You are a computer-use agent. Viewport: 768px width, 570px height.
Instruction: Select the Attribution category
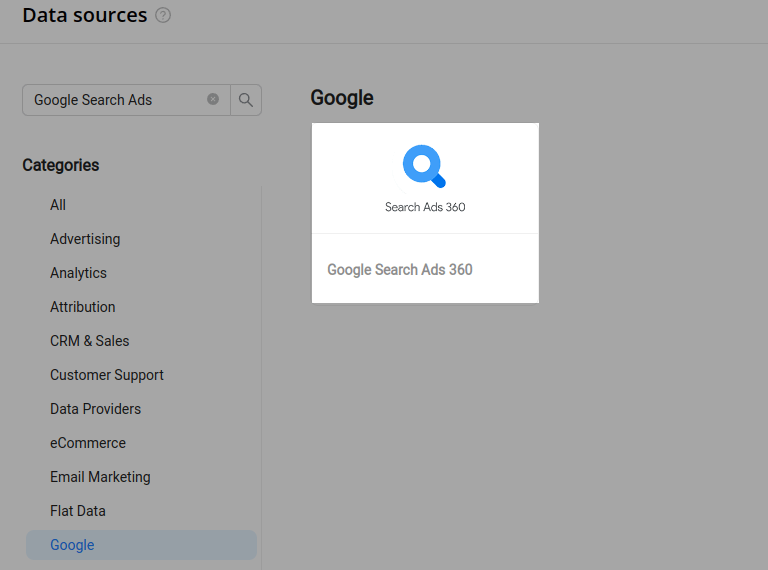[x=83, y=307]
